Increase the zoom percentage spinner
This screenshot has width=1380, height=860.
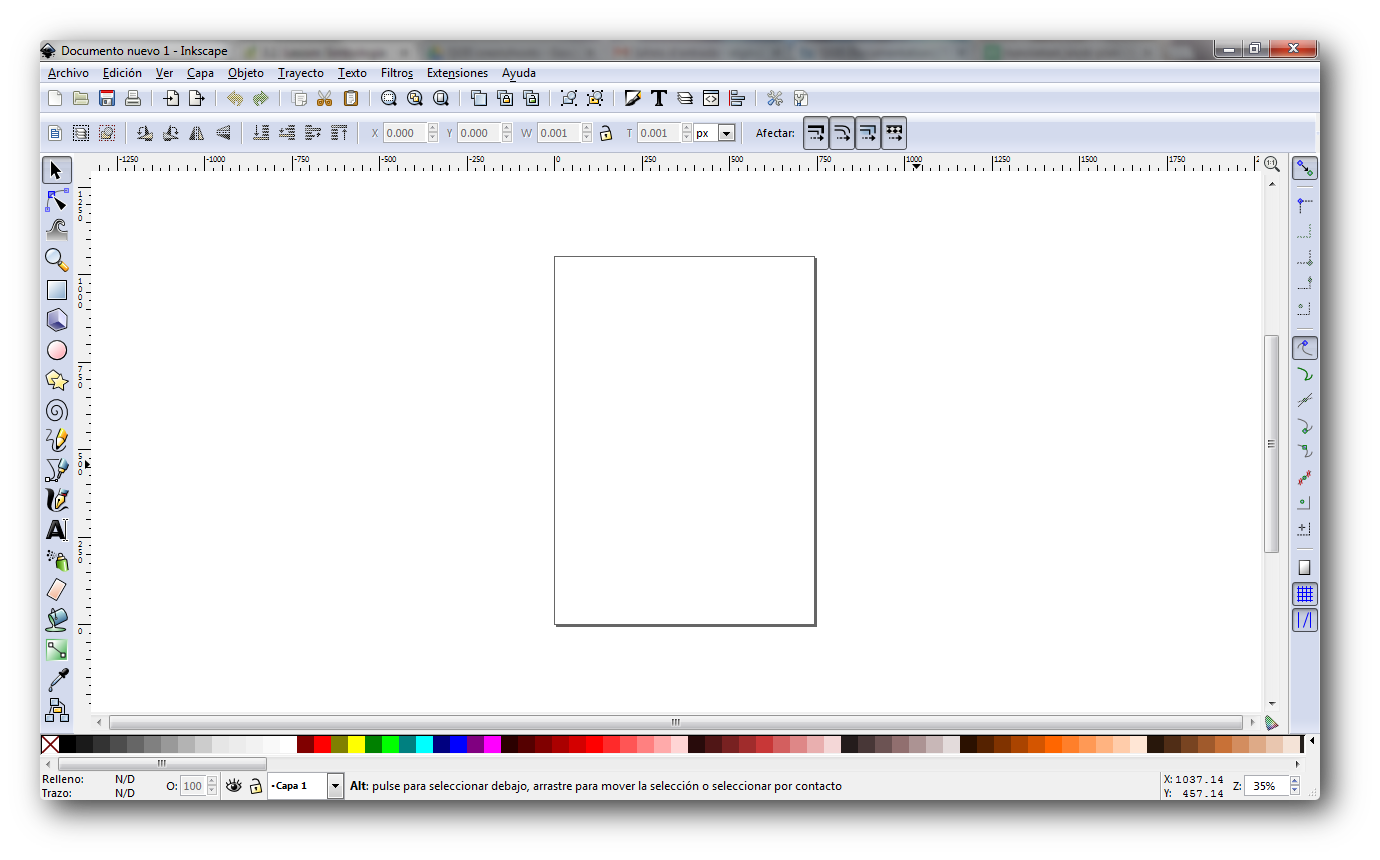(1295, 782)
